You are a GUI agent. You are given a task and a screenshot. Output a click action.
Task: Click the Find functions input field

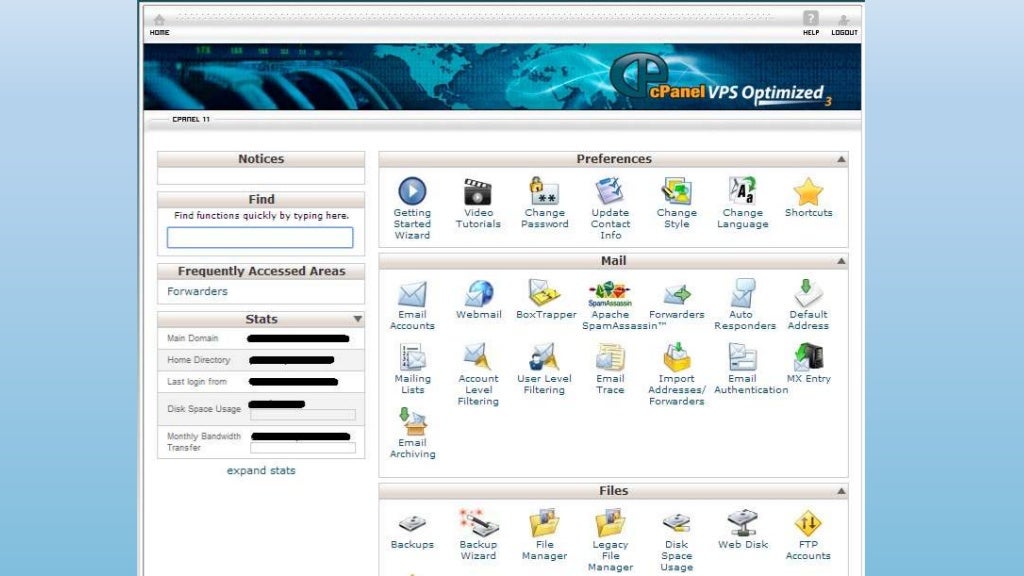[x=260, y=237]
